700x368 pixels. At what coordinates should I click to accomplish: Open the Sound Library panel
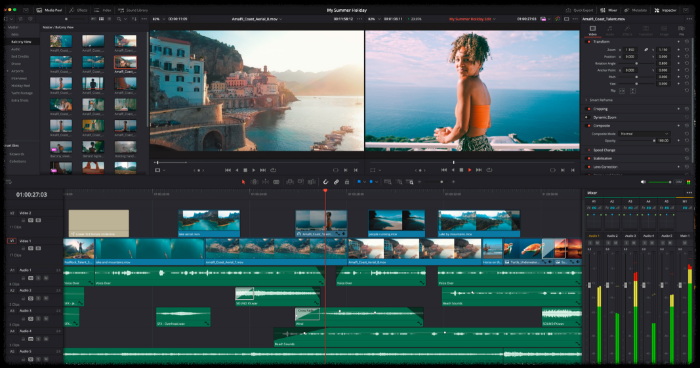click(x=133, y=10)
